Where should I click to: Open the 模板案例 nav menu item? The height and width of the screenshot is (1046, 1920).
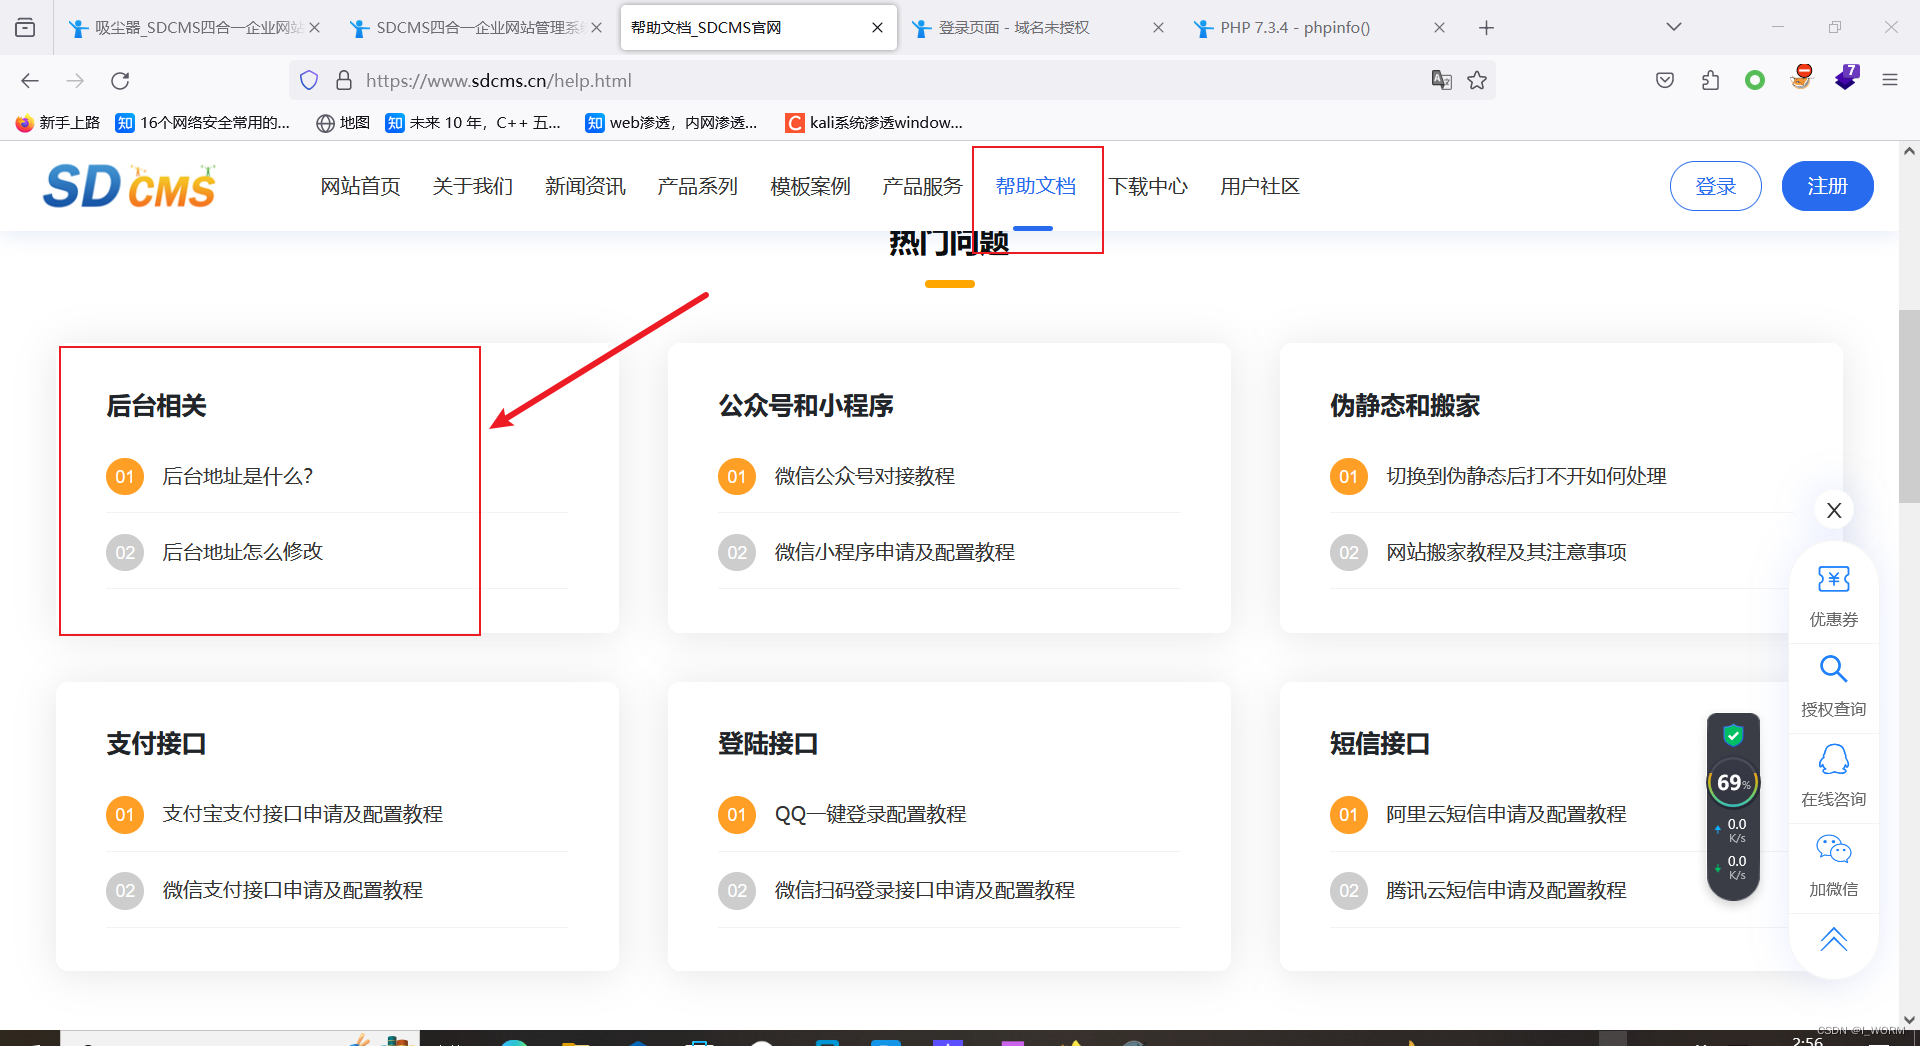pos(810,186)
